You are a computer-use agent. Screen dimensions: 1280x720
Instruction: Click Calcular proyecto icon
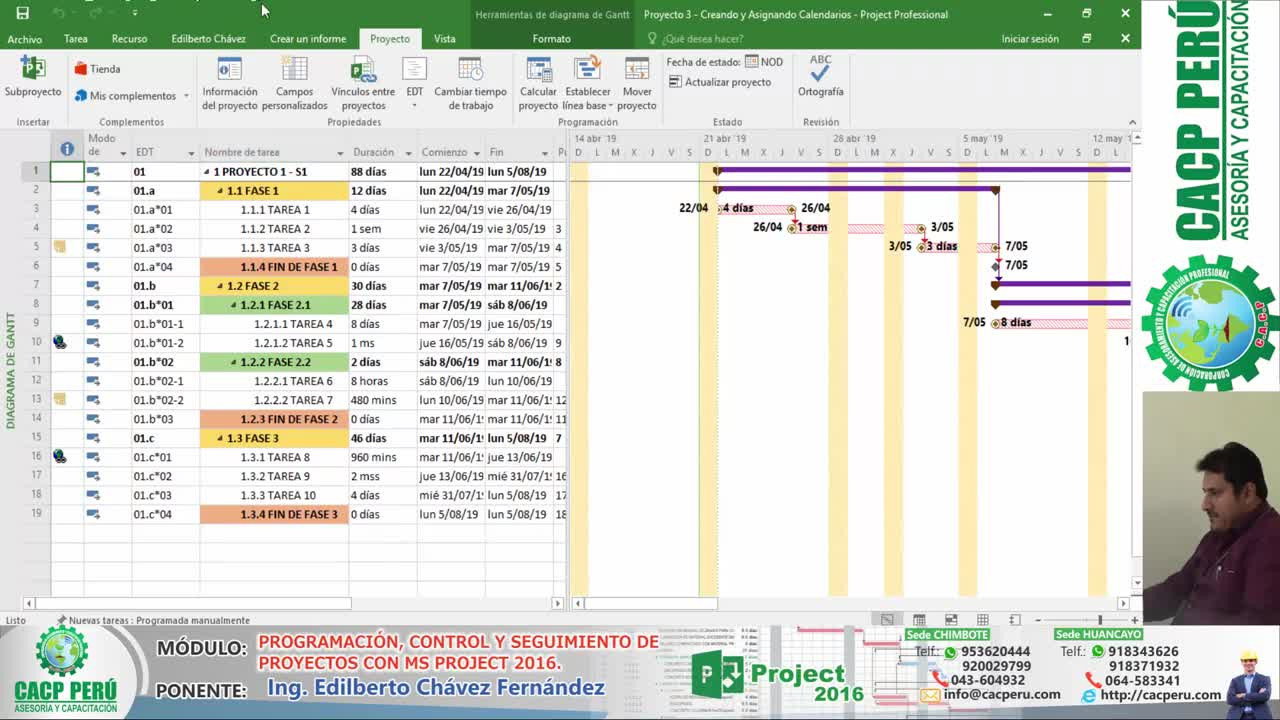coord(538,70)
